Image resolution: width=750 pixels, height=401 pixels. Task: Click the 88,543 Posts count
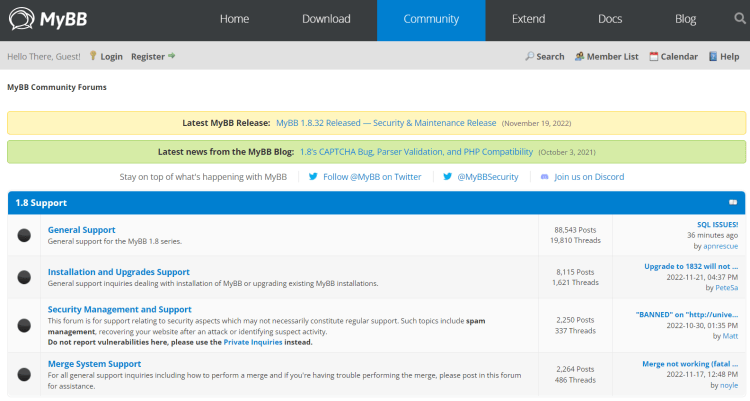click(x=575, y=230)
